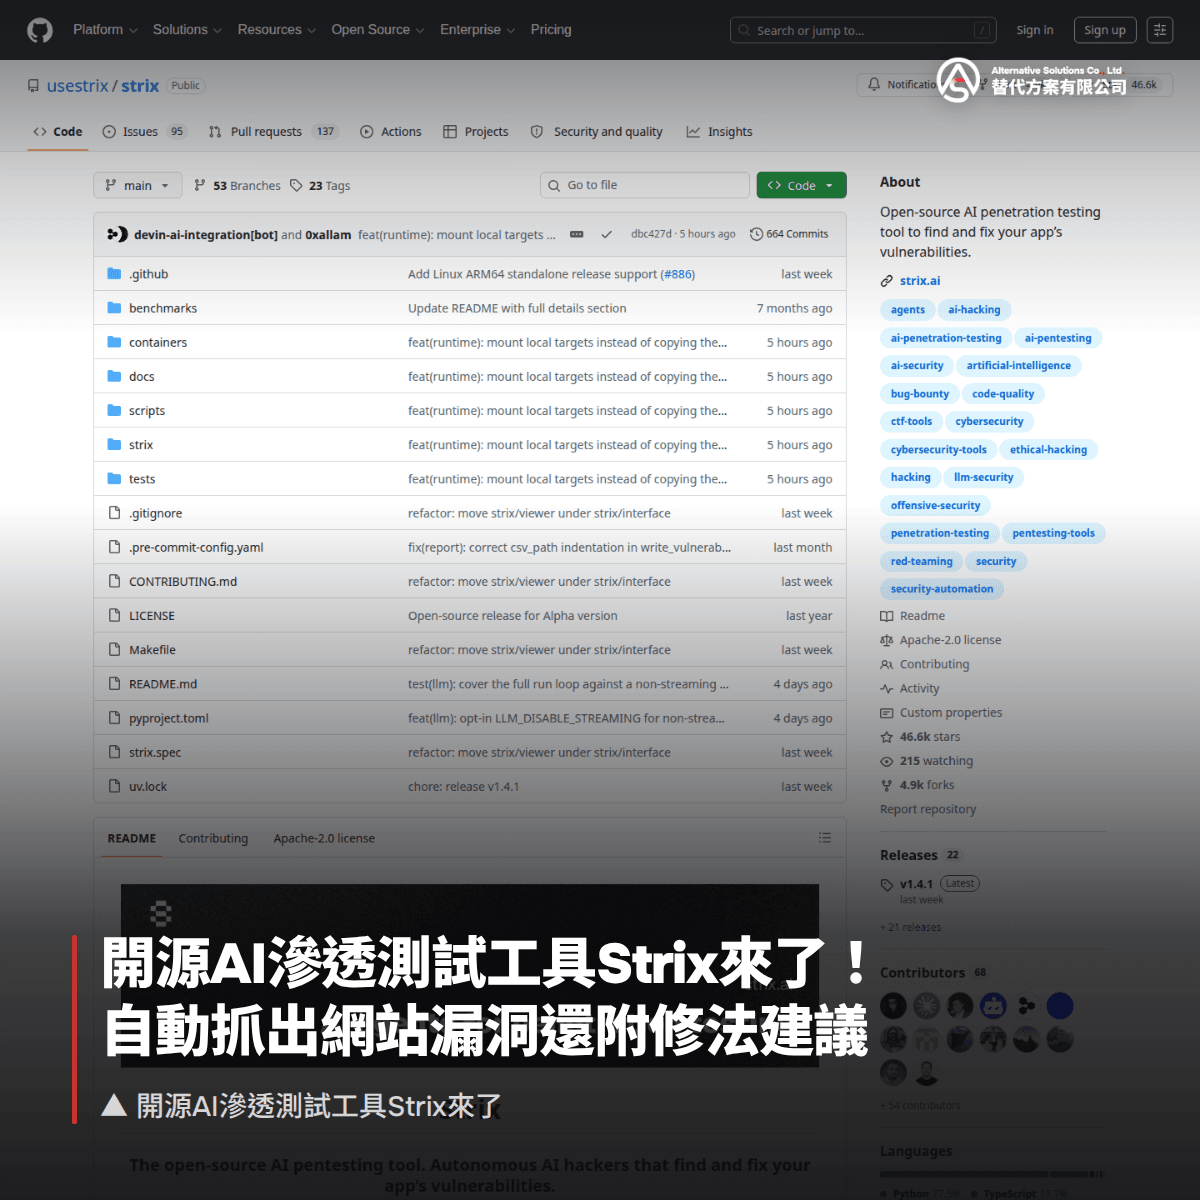Image resolution: width=1200 pixels, height=1200 pixels.
Task: Open the green Code dropdown button
Action: click(x=801, y=185)
